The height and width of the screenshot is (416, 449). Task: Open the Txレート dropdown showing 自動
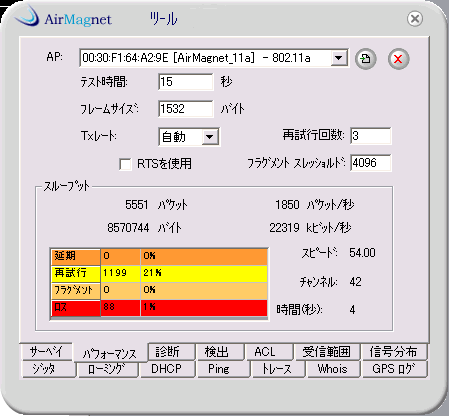210,137
